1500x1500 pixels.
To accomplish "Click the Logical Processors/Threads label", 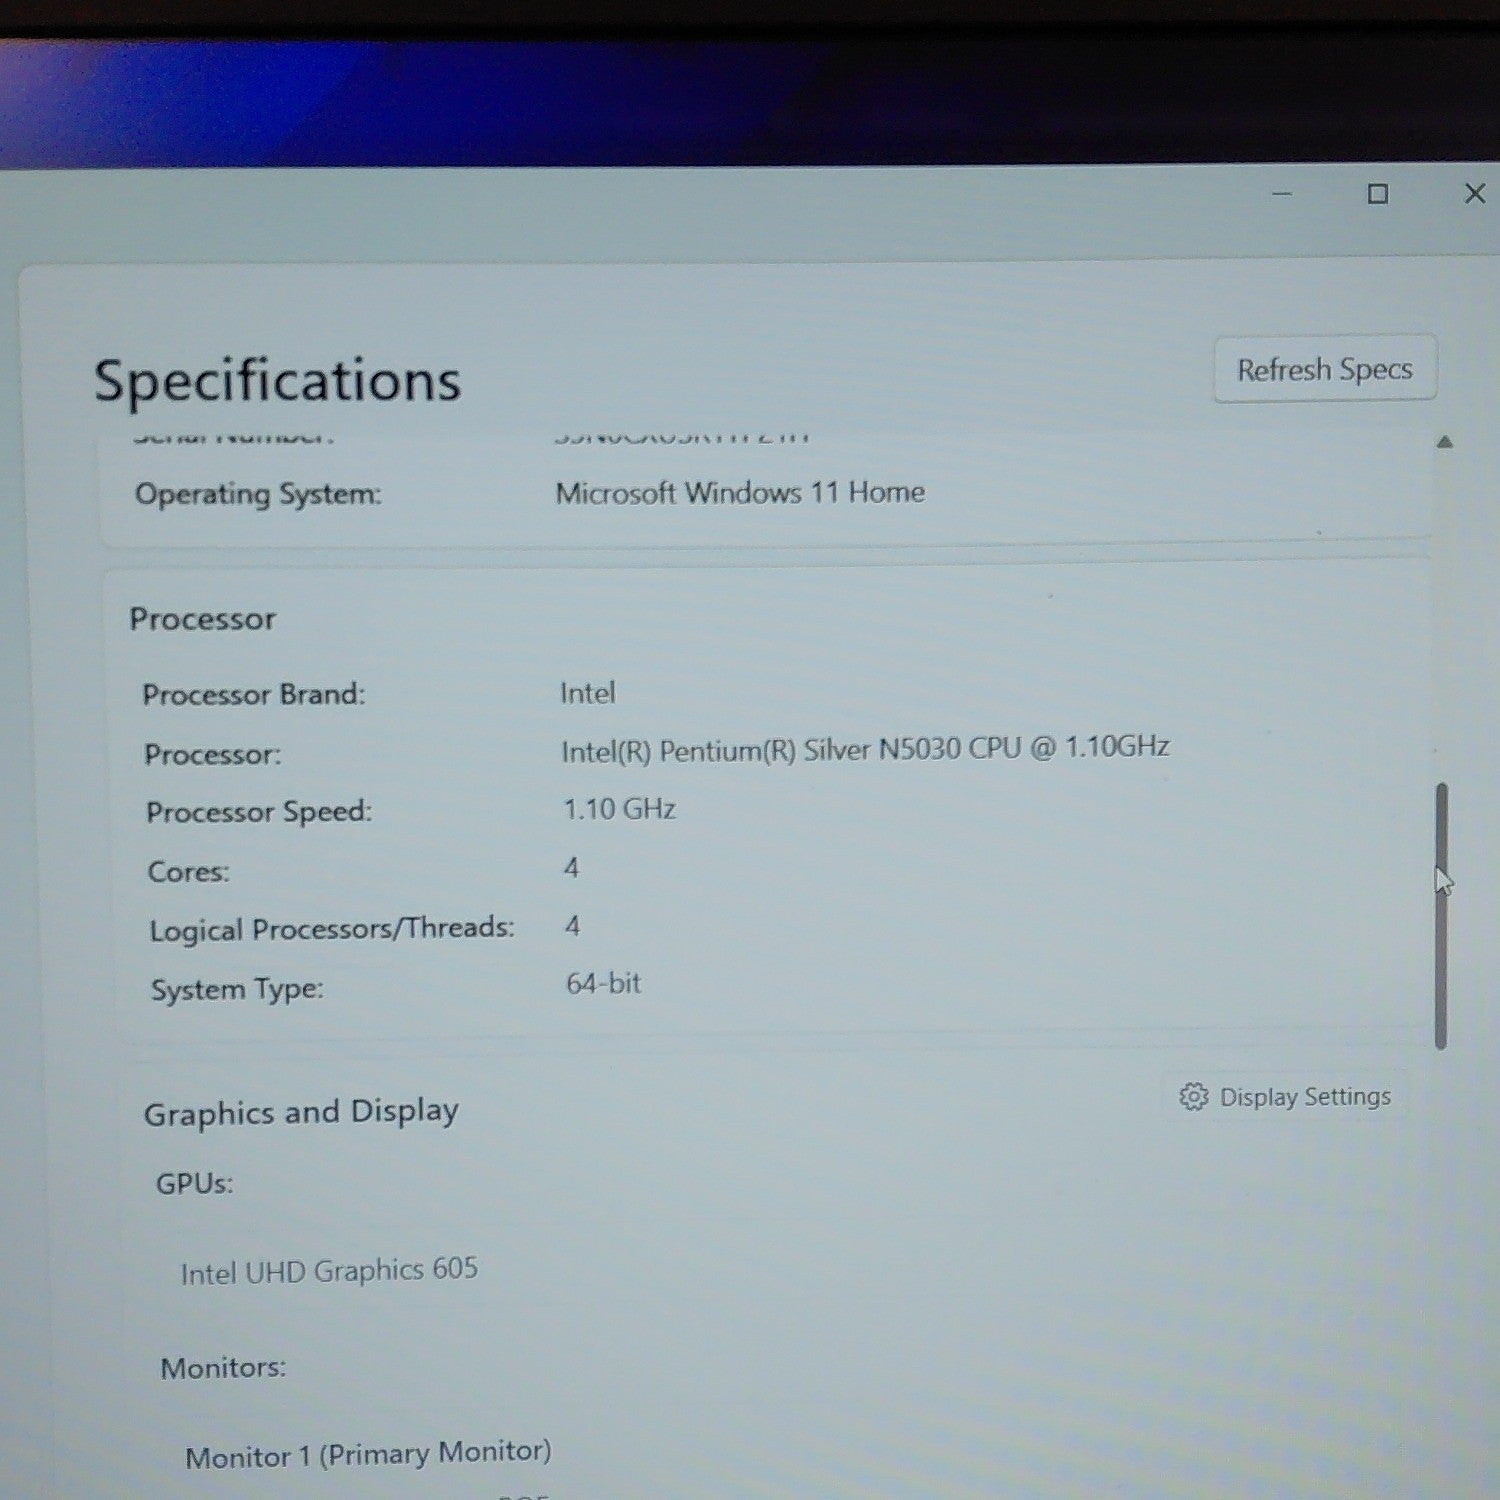I will click(x=331, y=929).
